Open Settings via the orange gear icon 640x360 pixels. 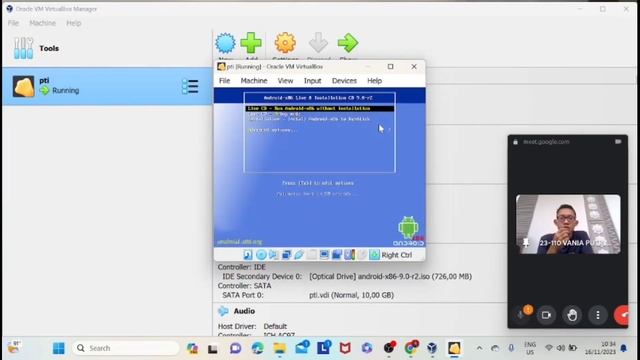285,43
